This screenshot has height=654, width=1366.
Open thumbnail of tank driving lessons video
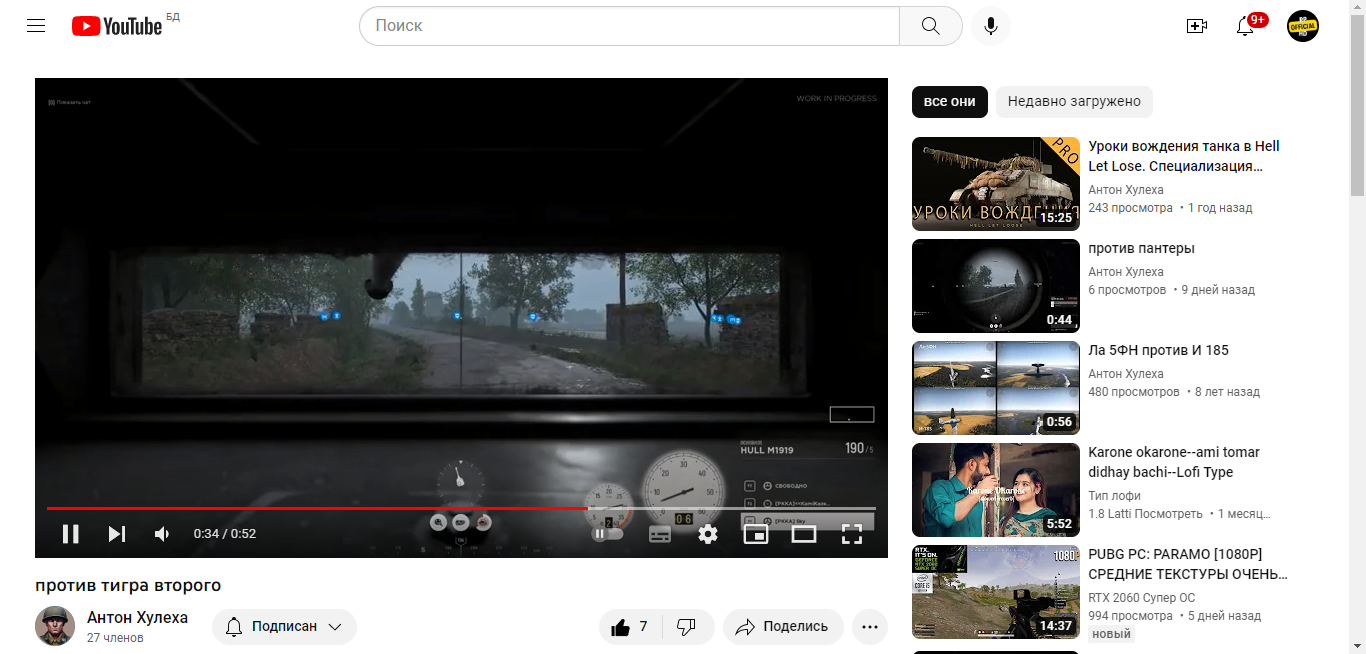(996, 184)
